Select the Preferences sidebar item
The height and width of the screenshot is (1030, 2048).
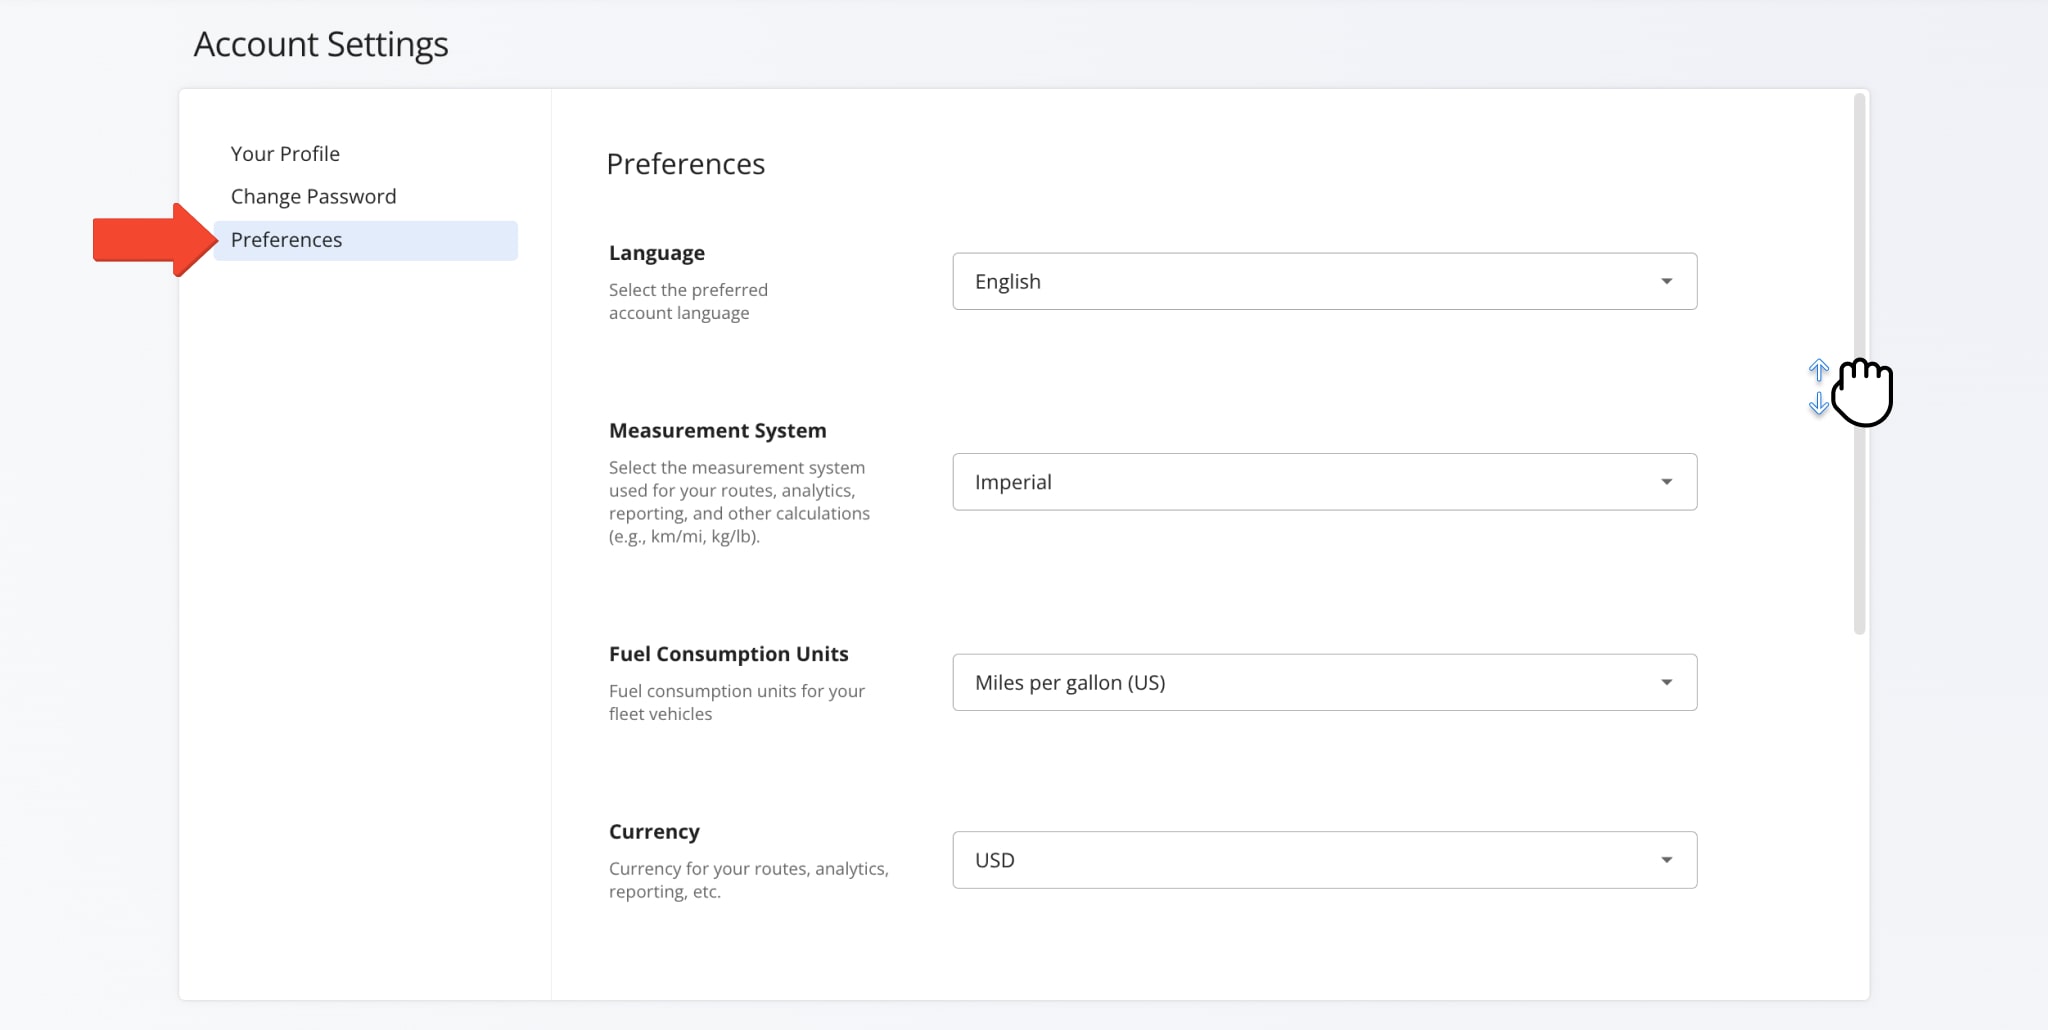(286, 240)
